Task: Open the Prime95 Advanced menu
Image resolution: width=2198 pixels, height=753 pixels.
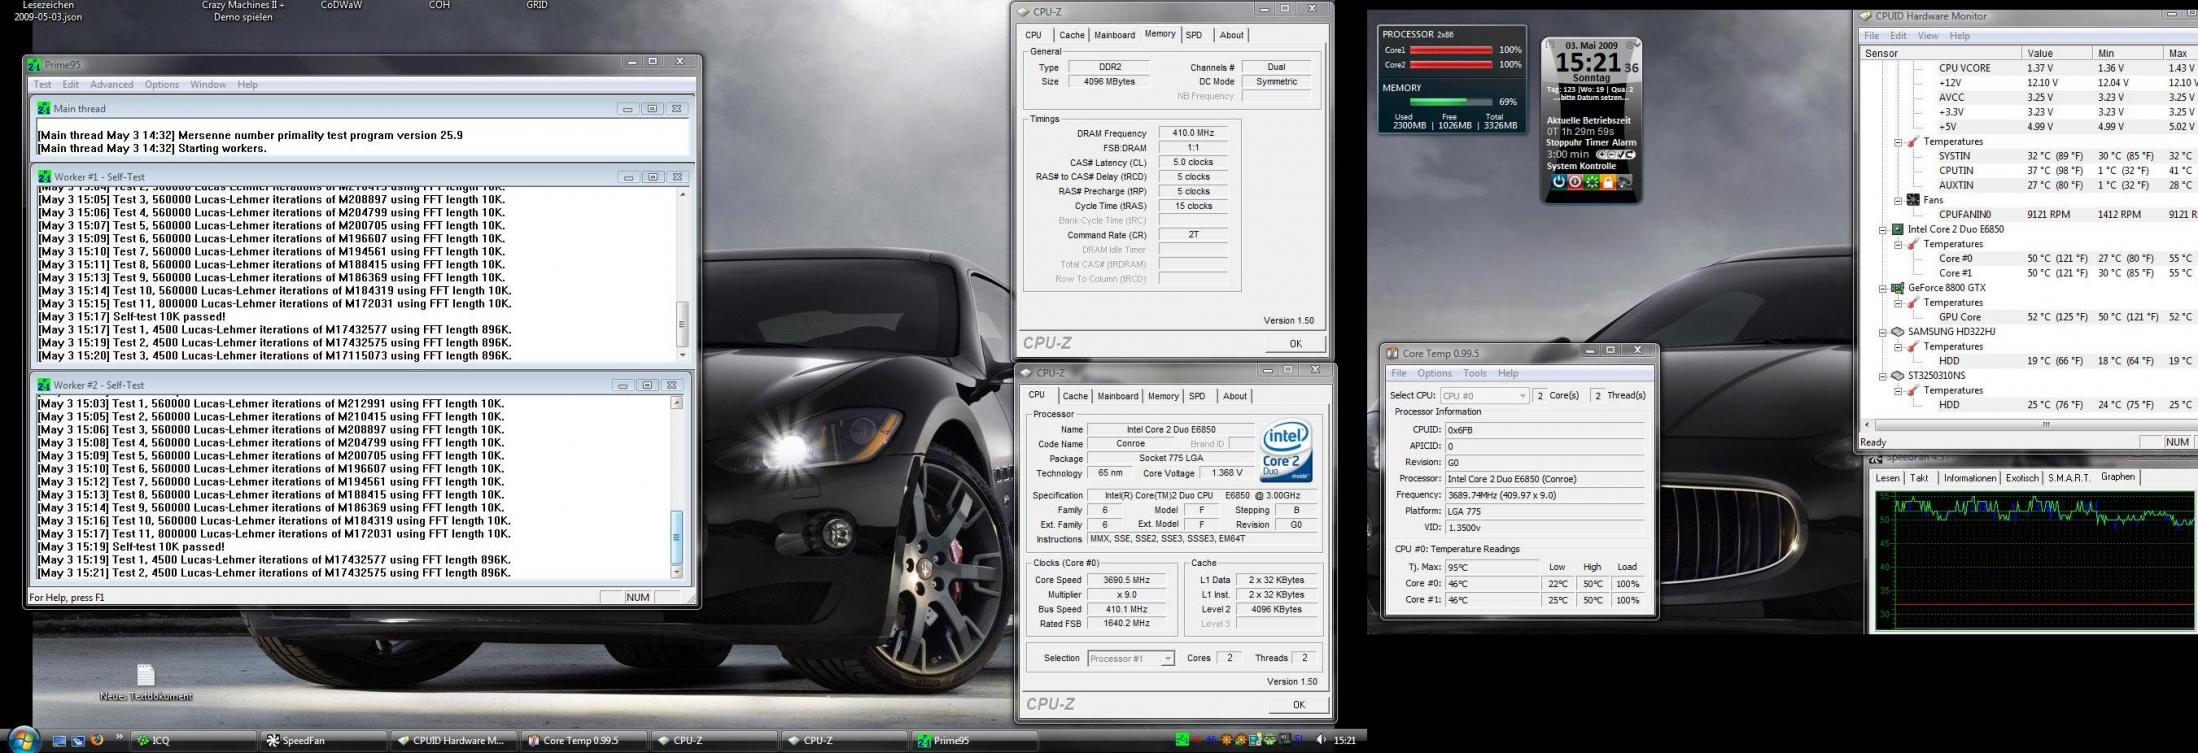Action: click(x=112, y=85)
